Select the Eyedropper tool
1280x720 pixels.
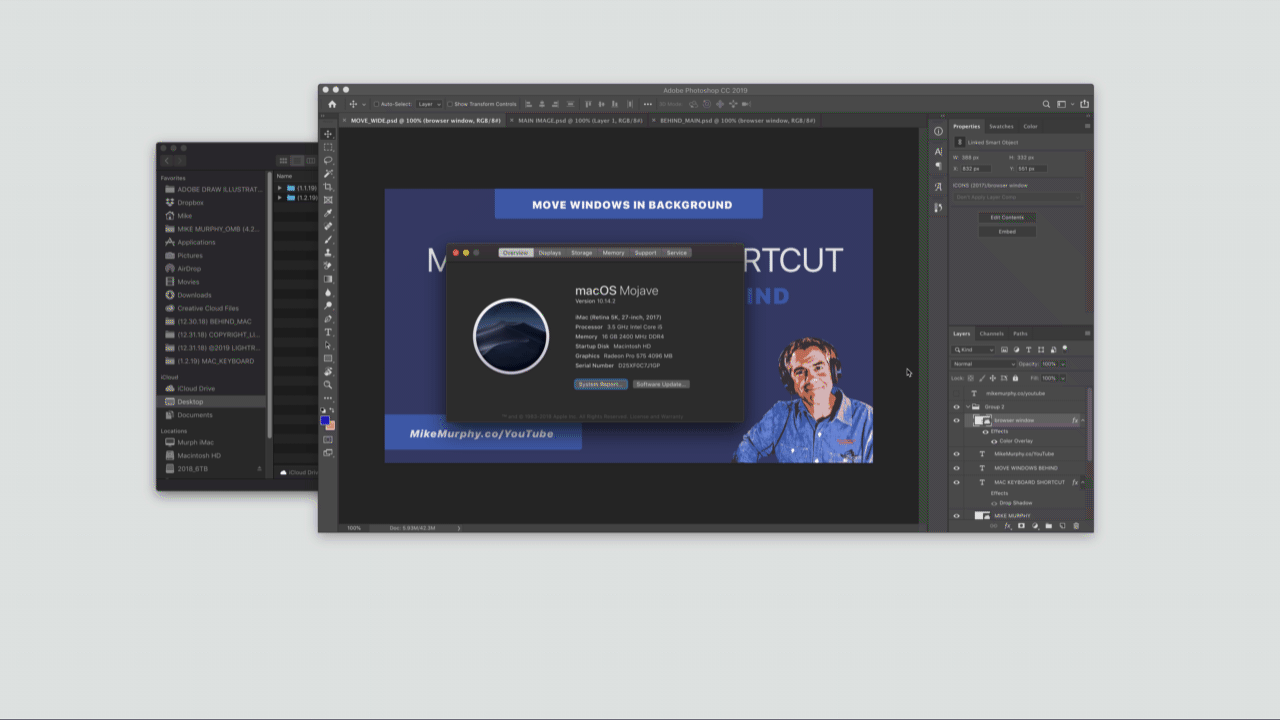(x=328, y=214)
